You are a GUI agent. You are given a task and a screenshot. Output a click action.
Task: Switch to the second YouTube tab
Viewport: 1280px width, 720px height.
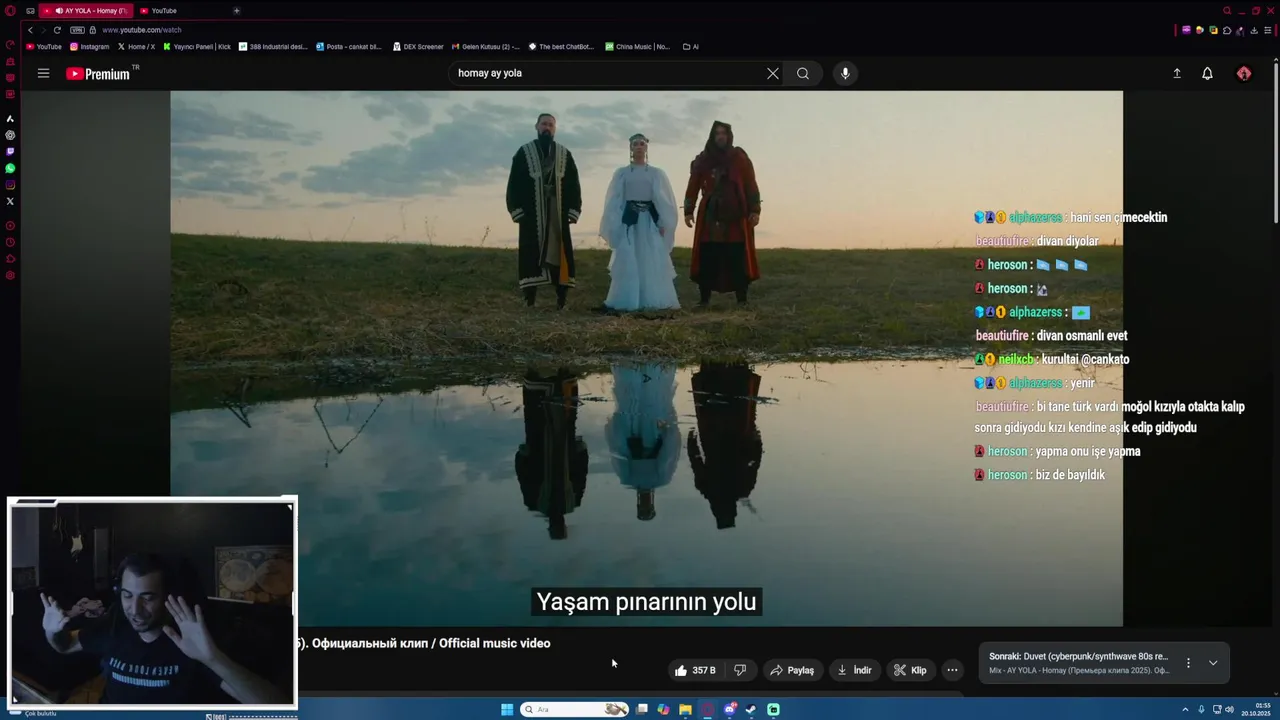coord(163,10)
